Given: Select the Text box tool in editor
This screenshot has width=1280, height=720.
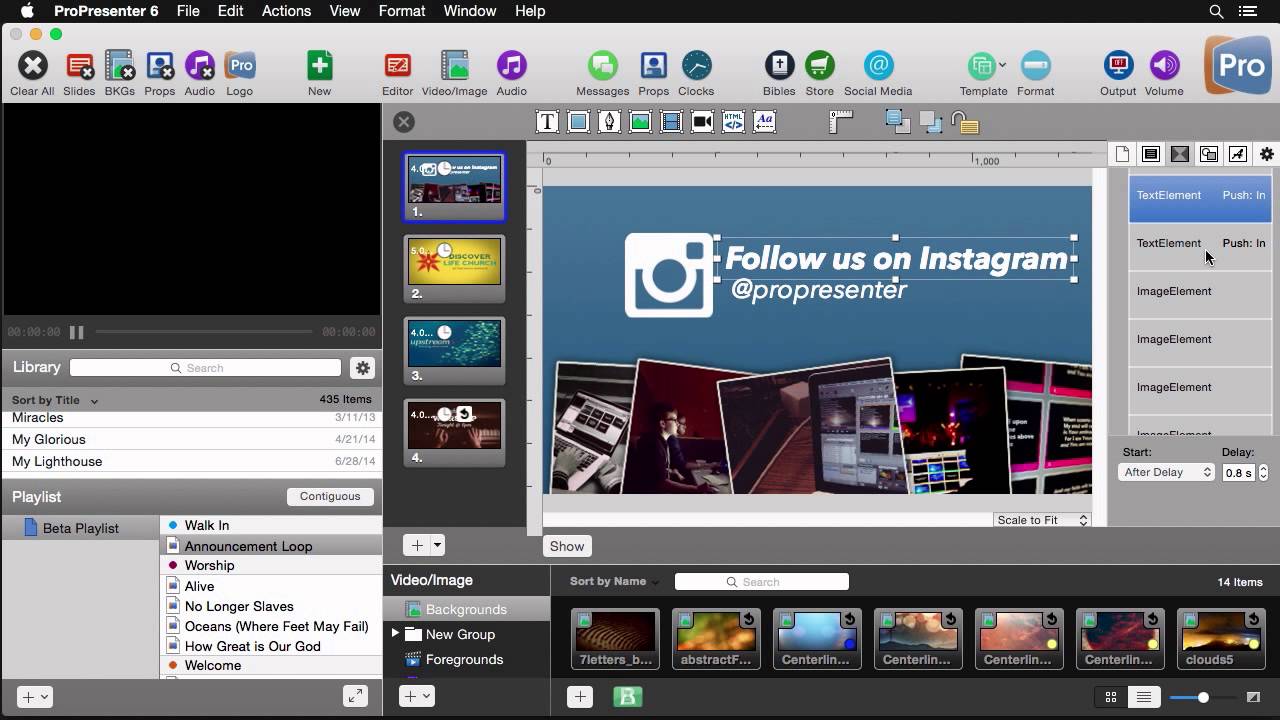Looking at the screenshot, I should coord(547,122).
